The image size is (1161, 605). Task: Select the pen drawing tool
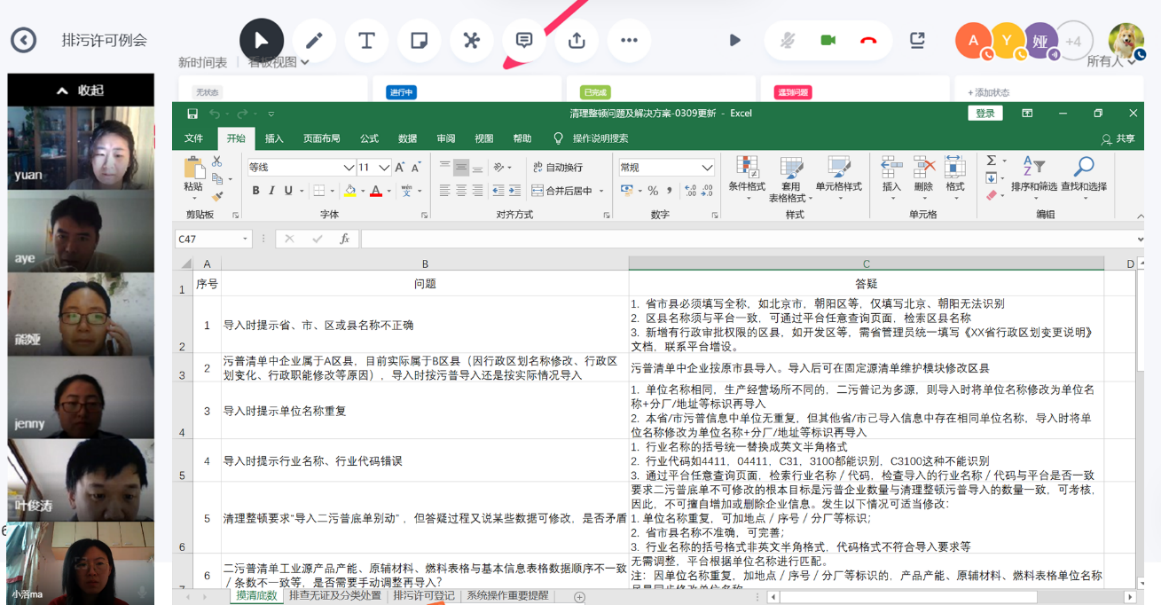coord(314,41)
